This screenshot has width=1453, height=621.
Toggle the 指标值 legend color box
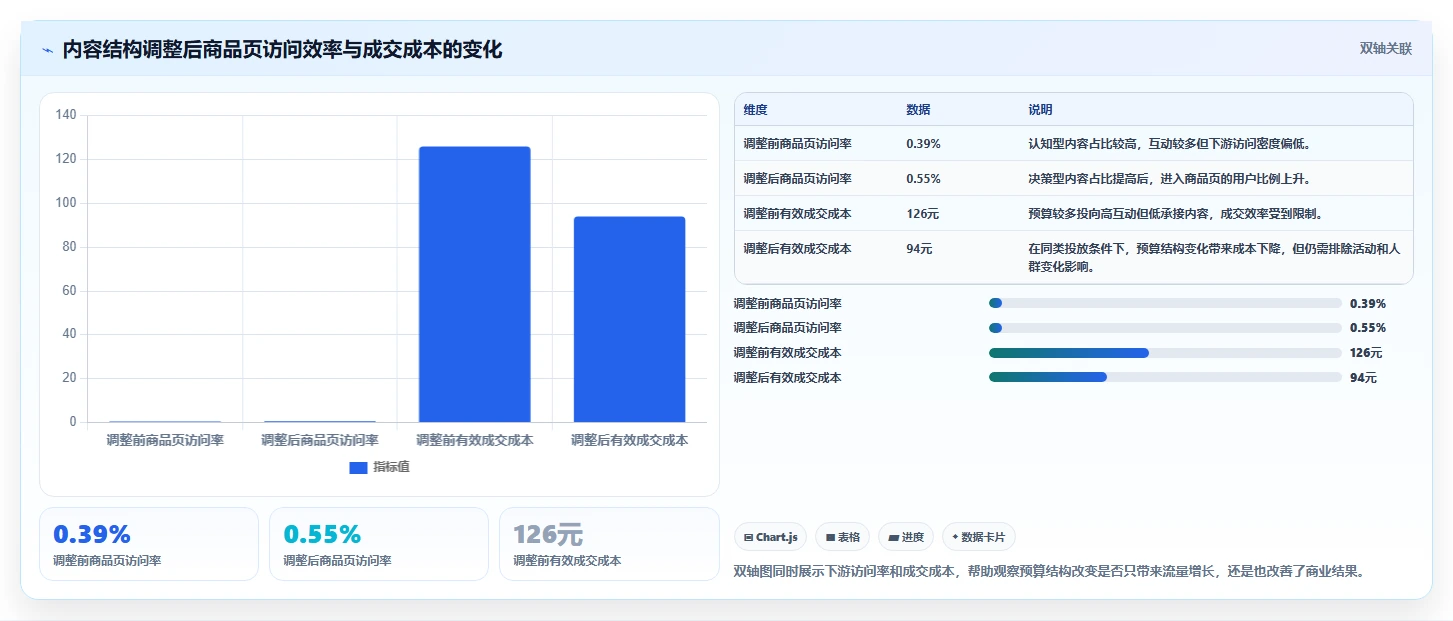tap(359, 468)
